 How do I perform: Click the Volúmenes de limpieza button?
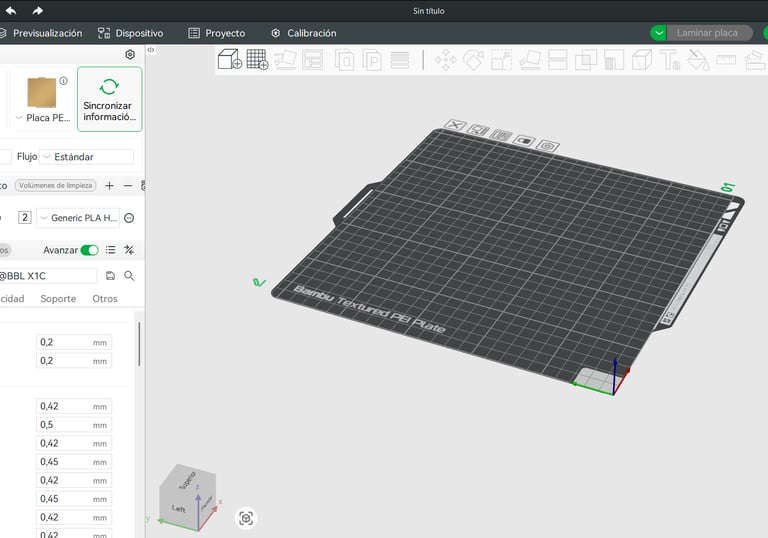[55, 185]
